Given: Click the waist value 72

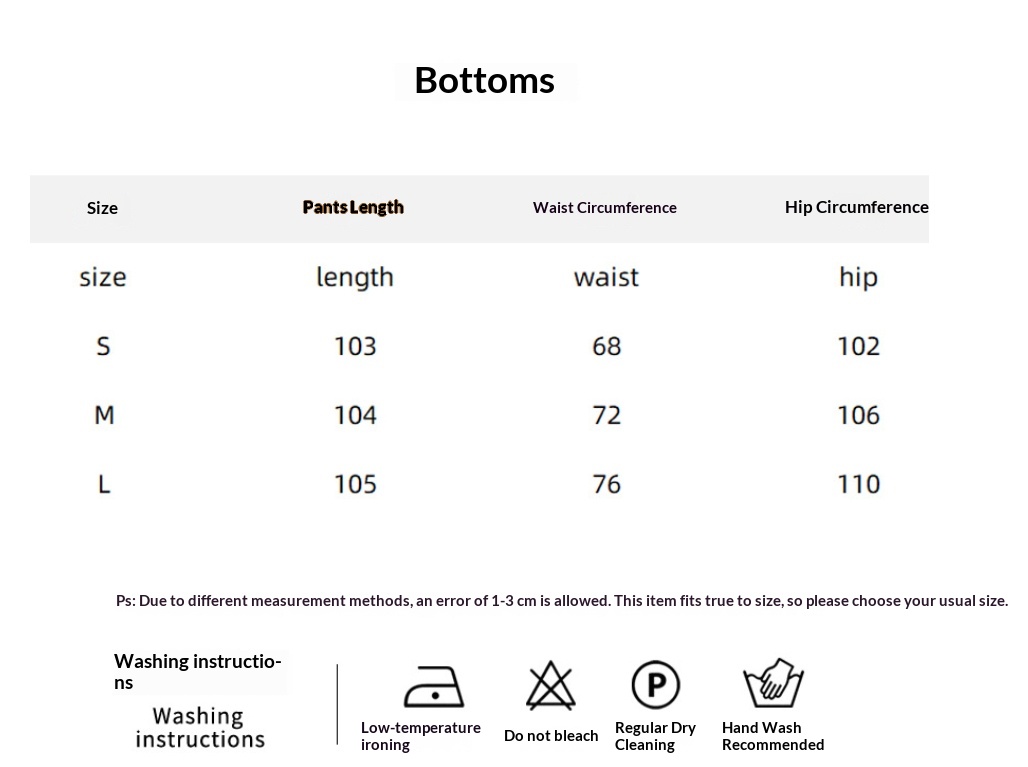Looking at the screenshot, I should (x=606, y=415).
